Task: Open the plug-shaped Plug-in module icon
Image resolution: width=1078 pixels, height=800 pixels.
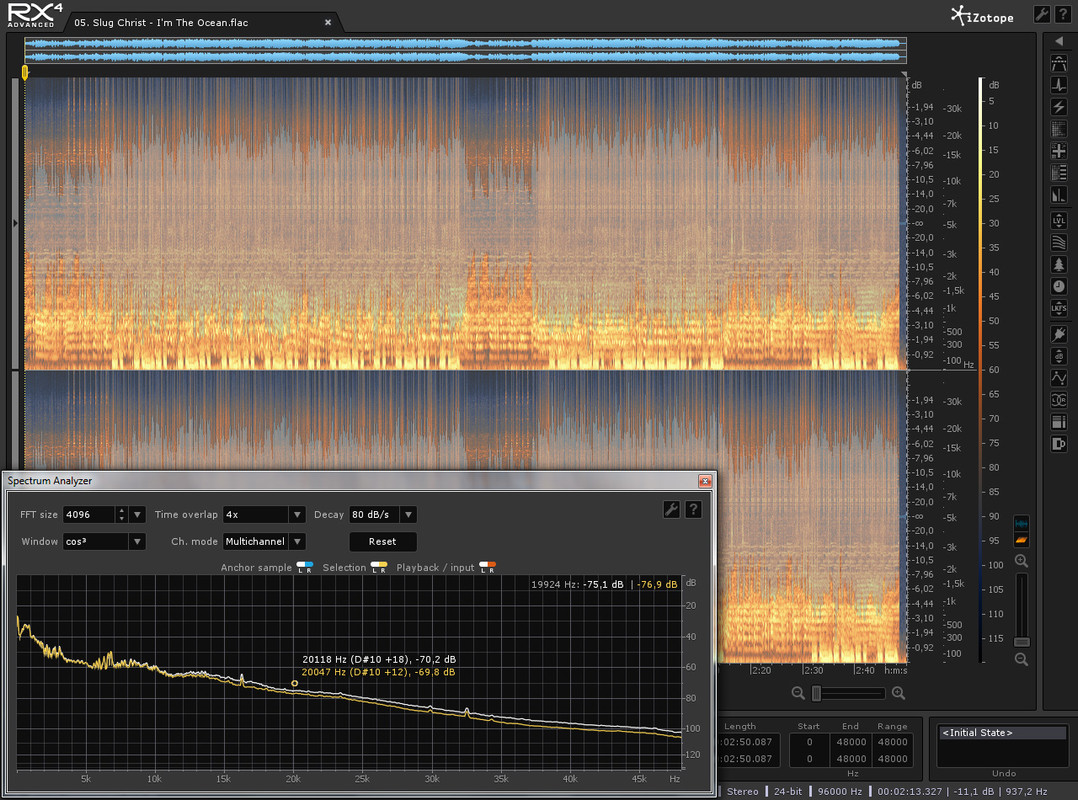Action: tap(1059, 334)
